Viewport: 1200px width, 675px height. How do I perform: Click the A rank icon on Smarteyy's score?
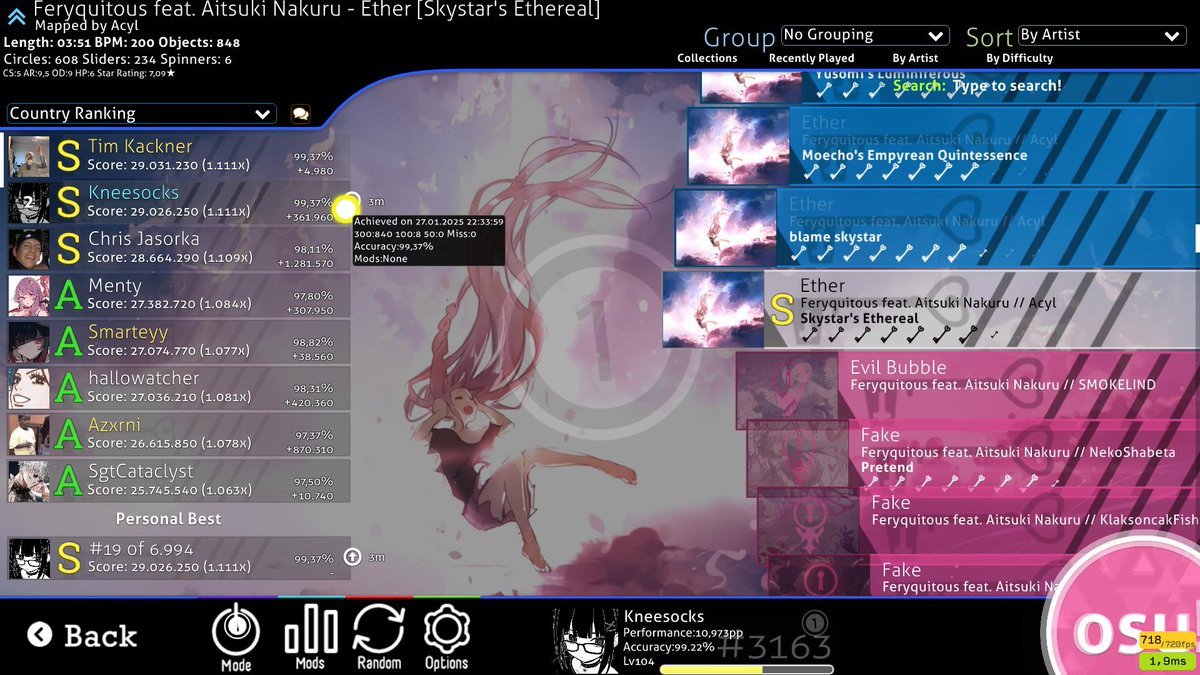pos(67,342)
